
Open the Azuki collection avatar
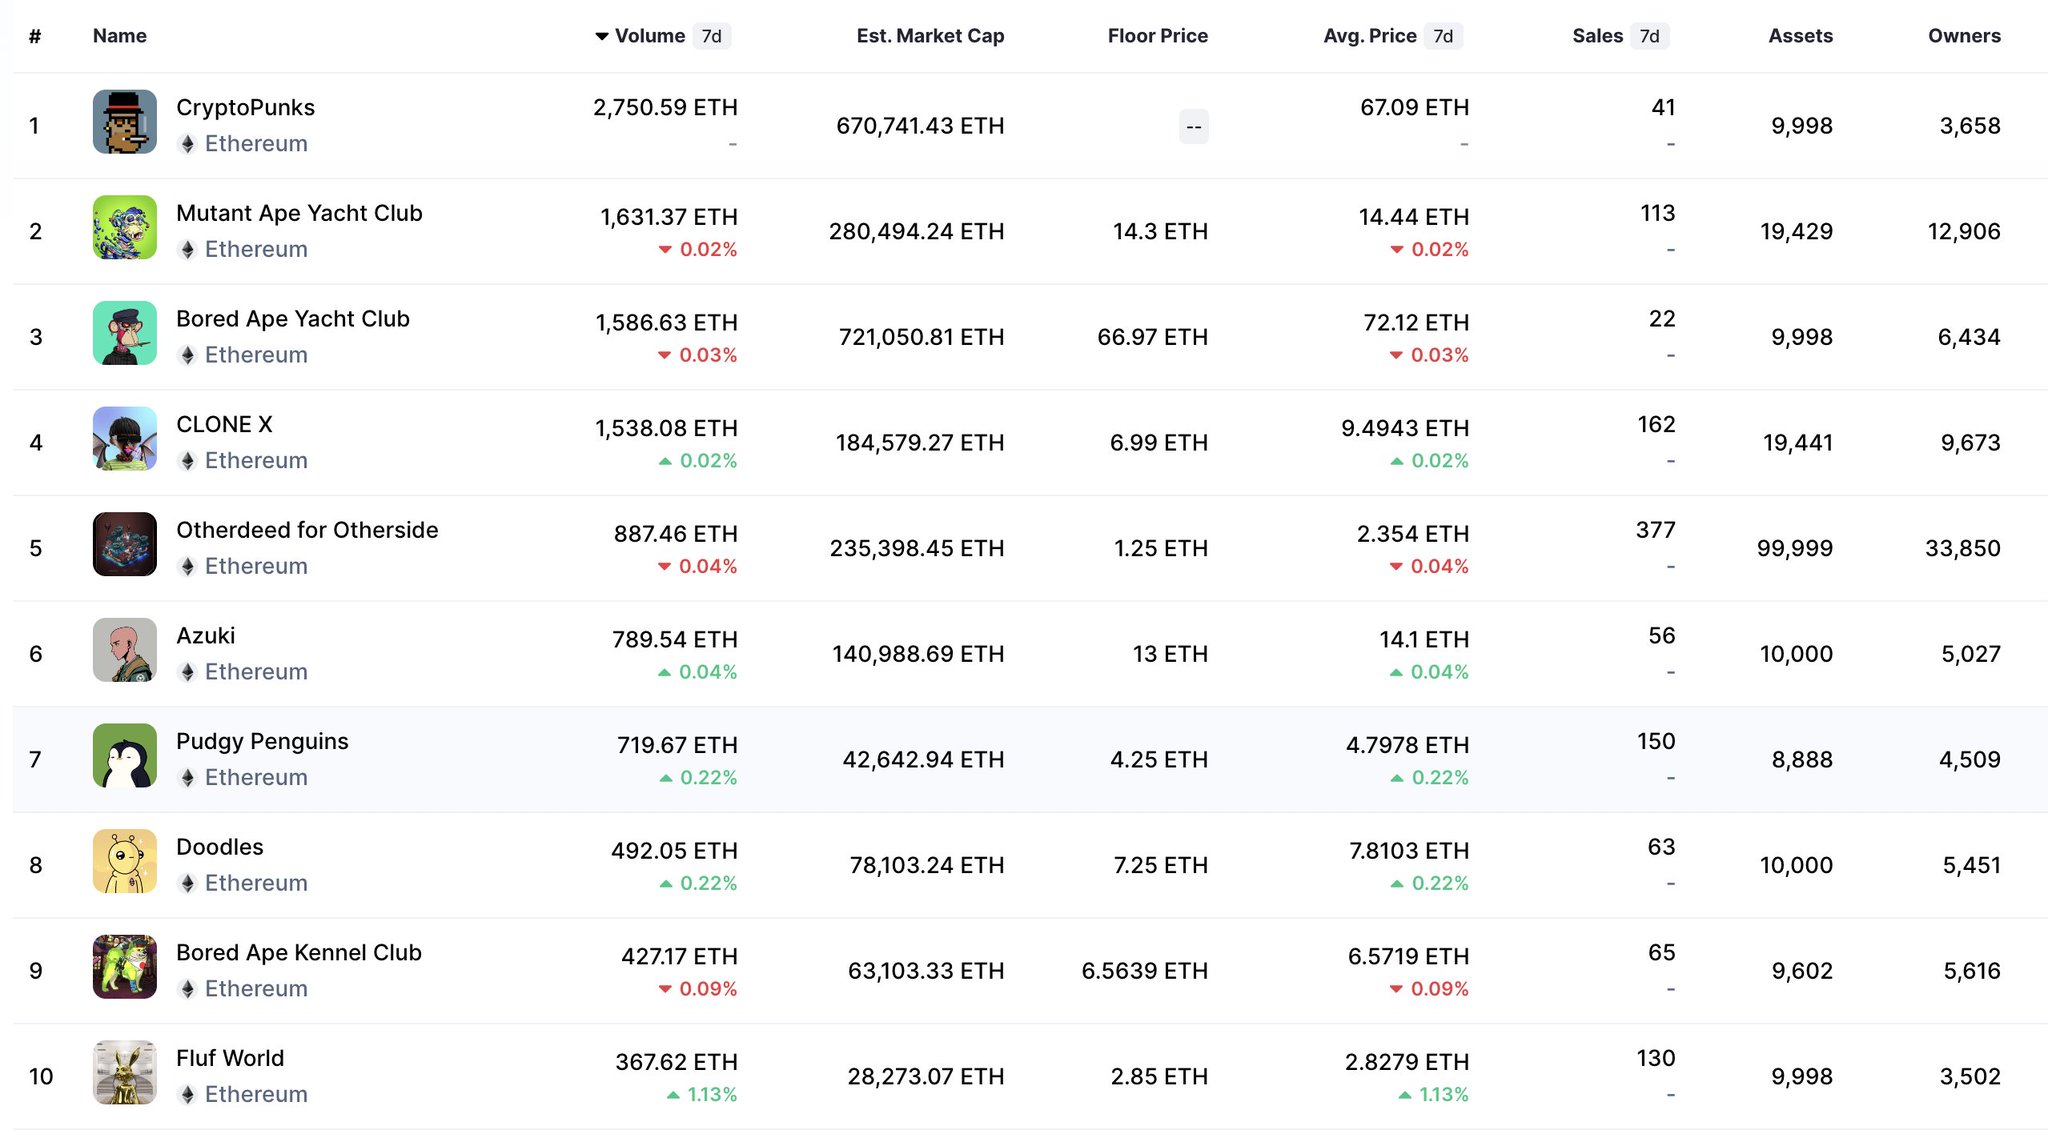coord(125,650)
